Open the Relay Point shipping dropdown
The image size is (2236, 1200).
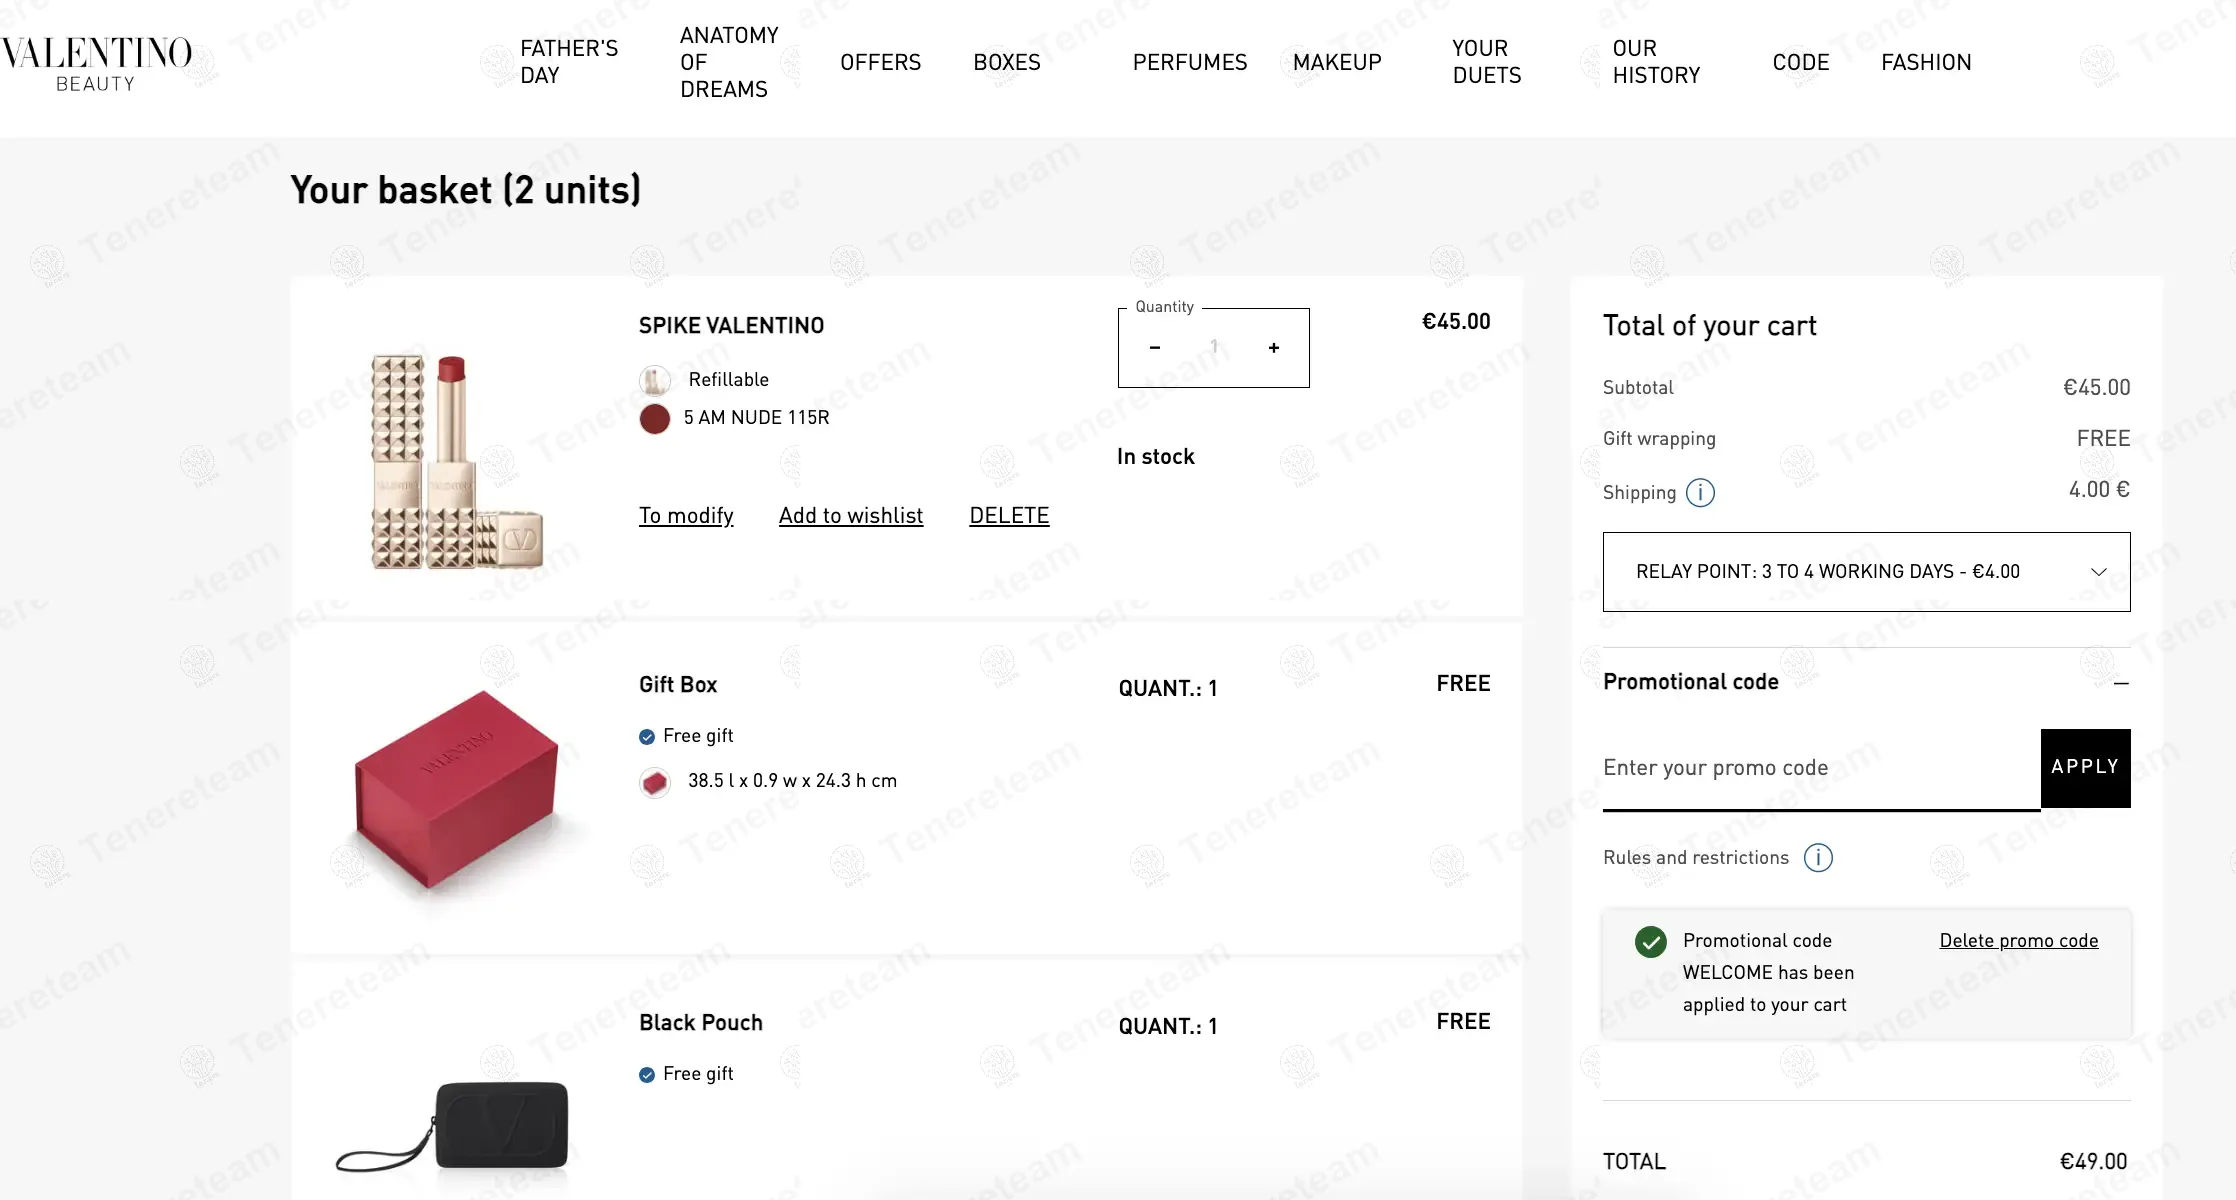point(1866,572)
